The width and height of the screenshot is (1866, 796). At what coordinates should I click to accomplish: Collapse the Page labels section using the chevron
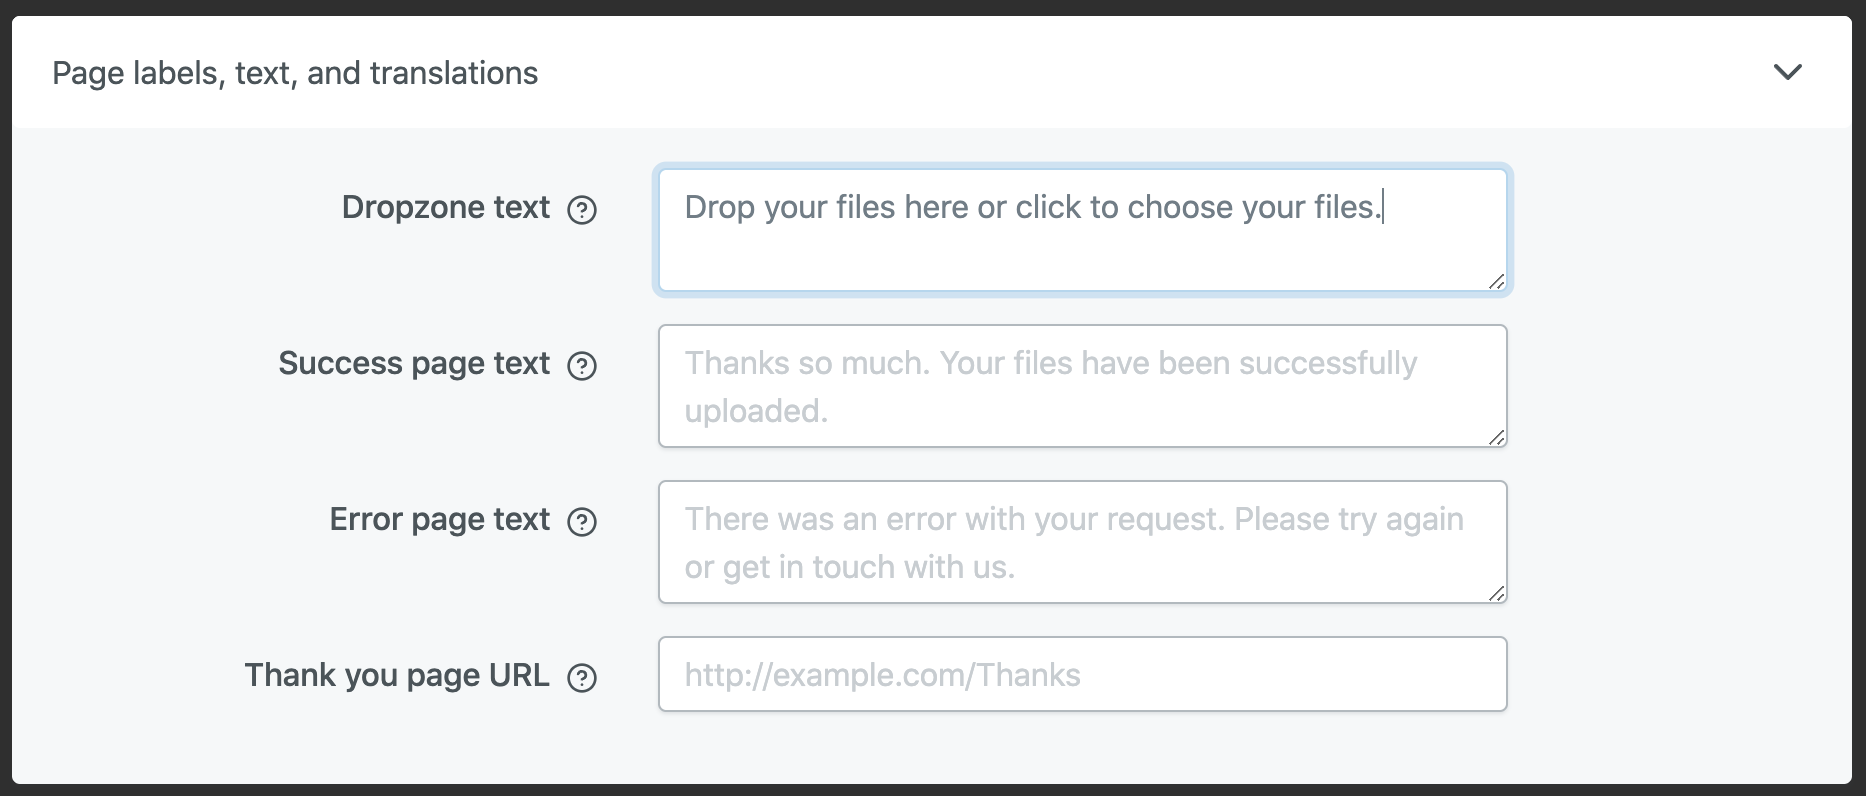pos(1787,72)
